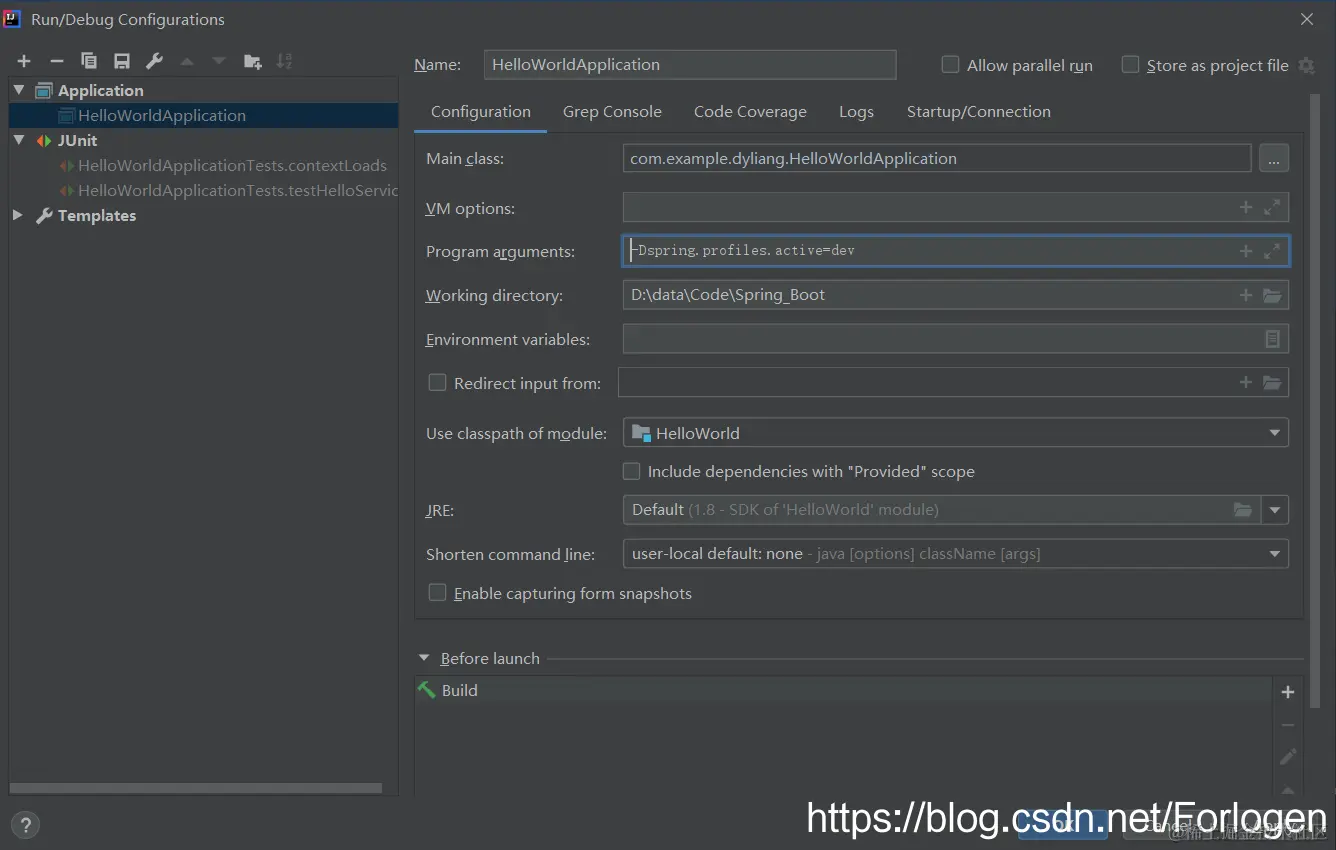Open help question mark icon
The image size is (1336, 850).
pos(25,825)
